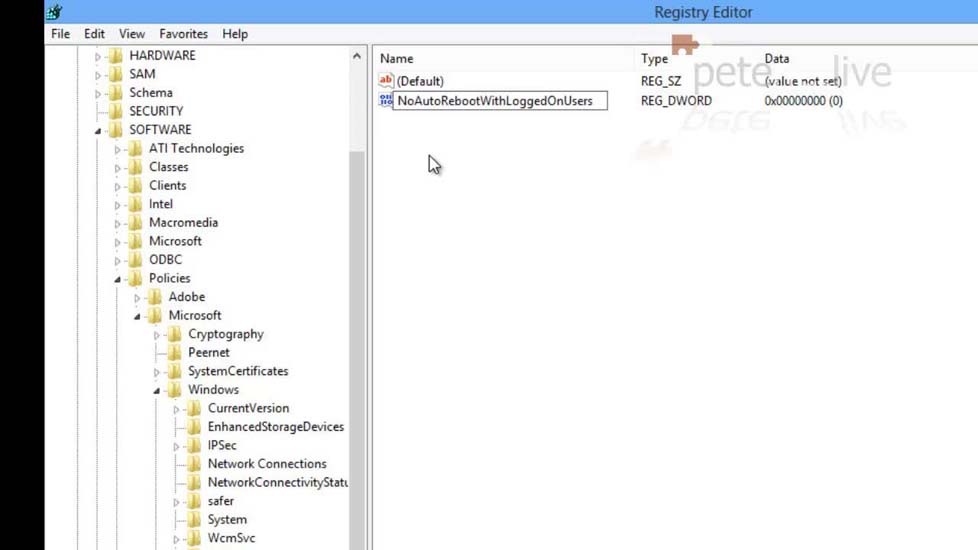The width and height of the screenshot is (978, 550).
Task: Open the File menu
Action: [61, 34]
